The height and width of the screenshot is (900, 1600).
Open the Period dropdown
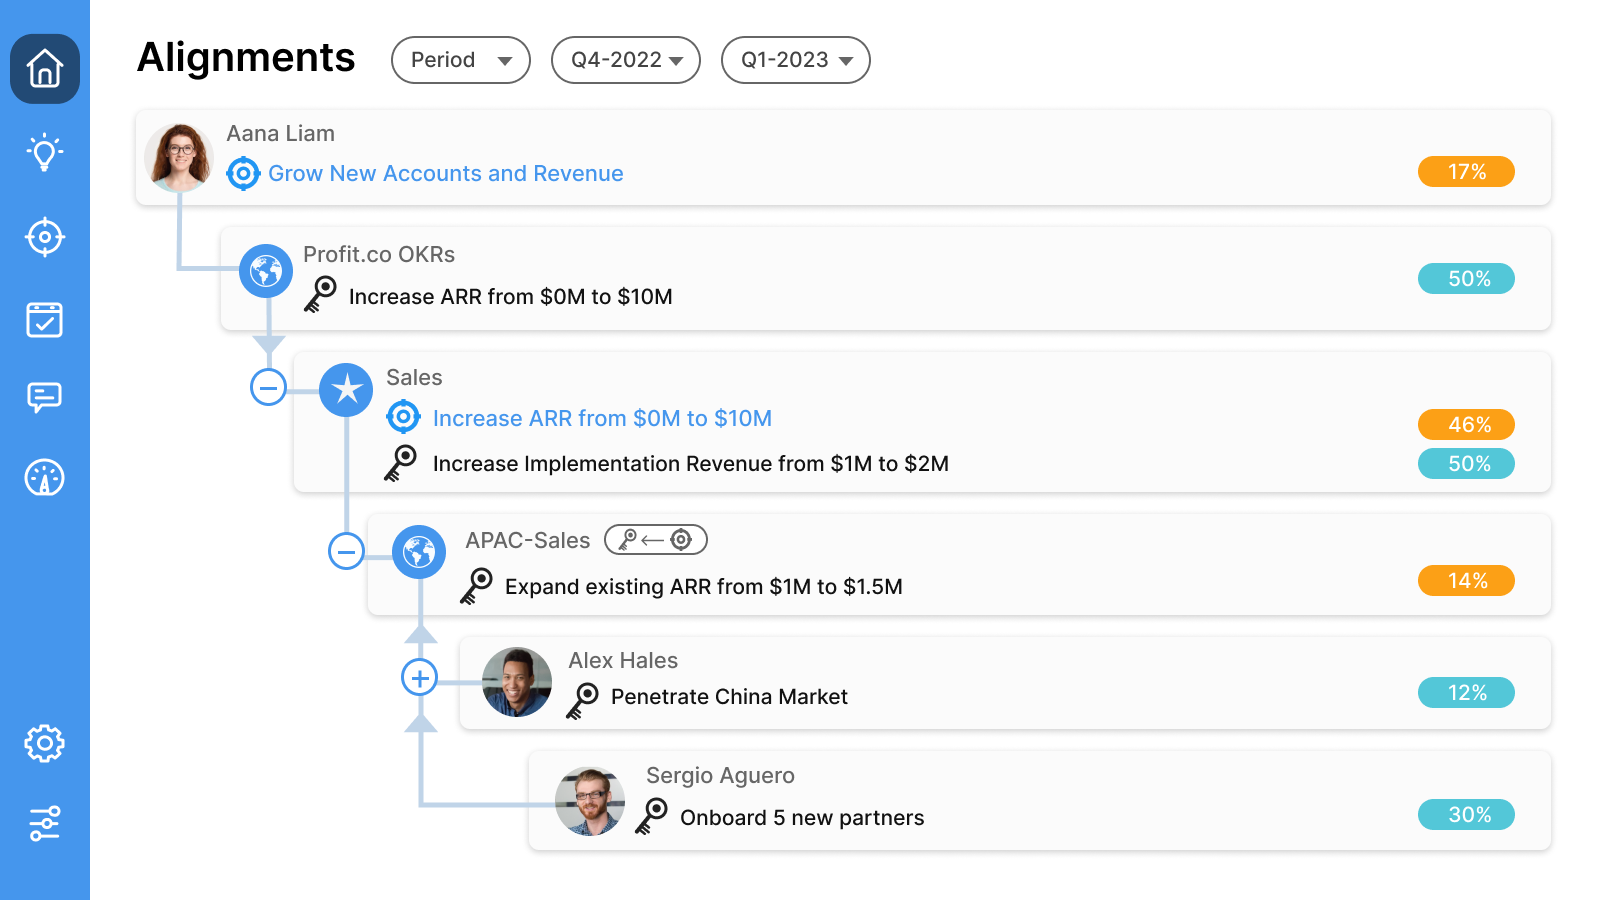[461, 60]
